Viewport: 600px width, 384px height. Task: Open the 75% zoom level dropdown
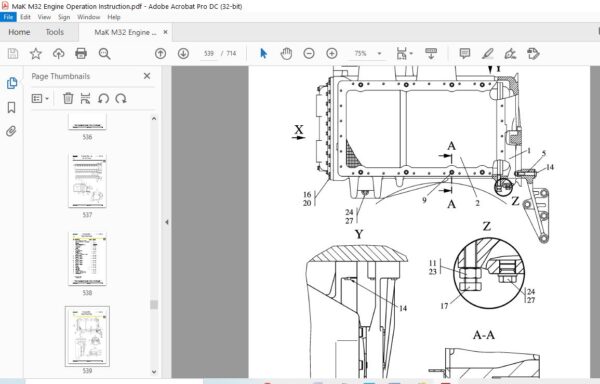[364, 54]
